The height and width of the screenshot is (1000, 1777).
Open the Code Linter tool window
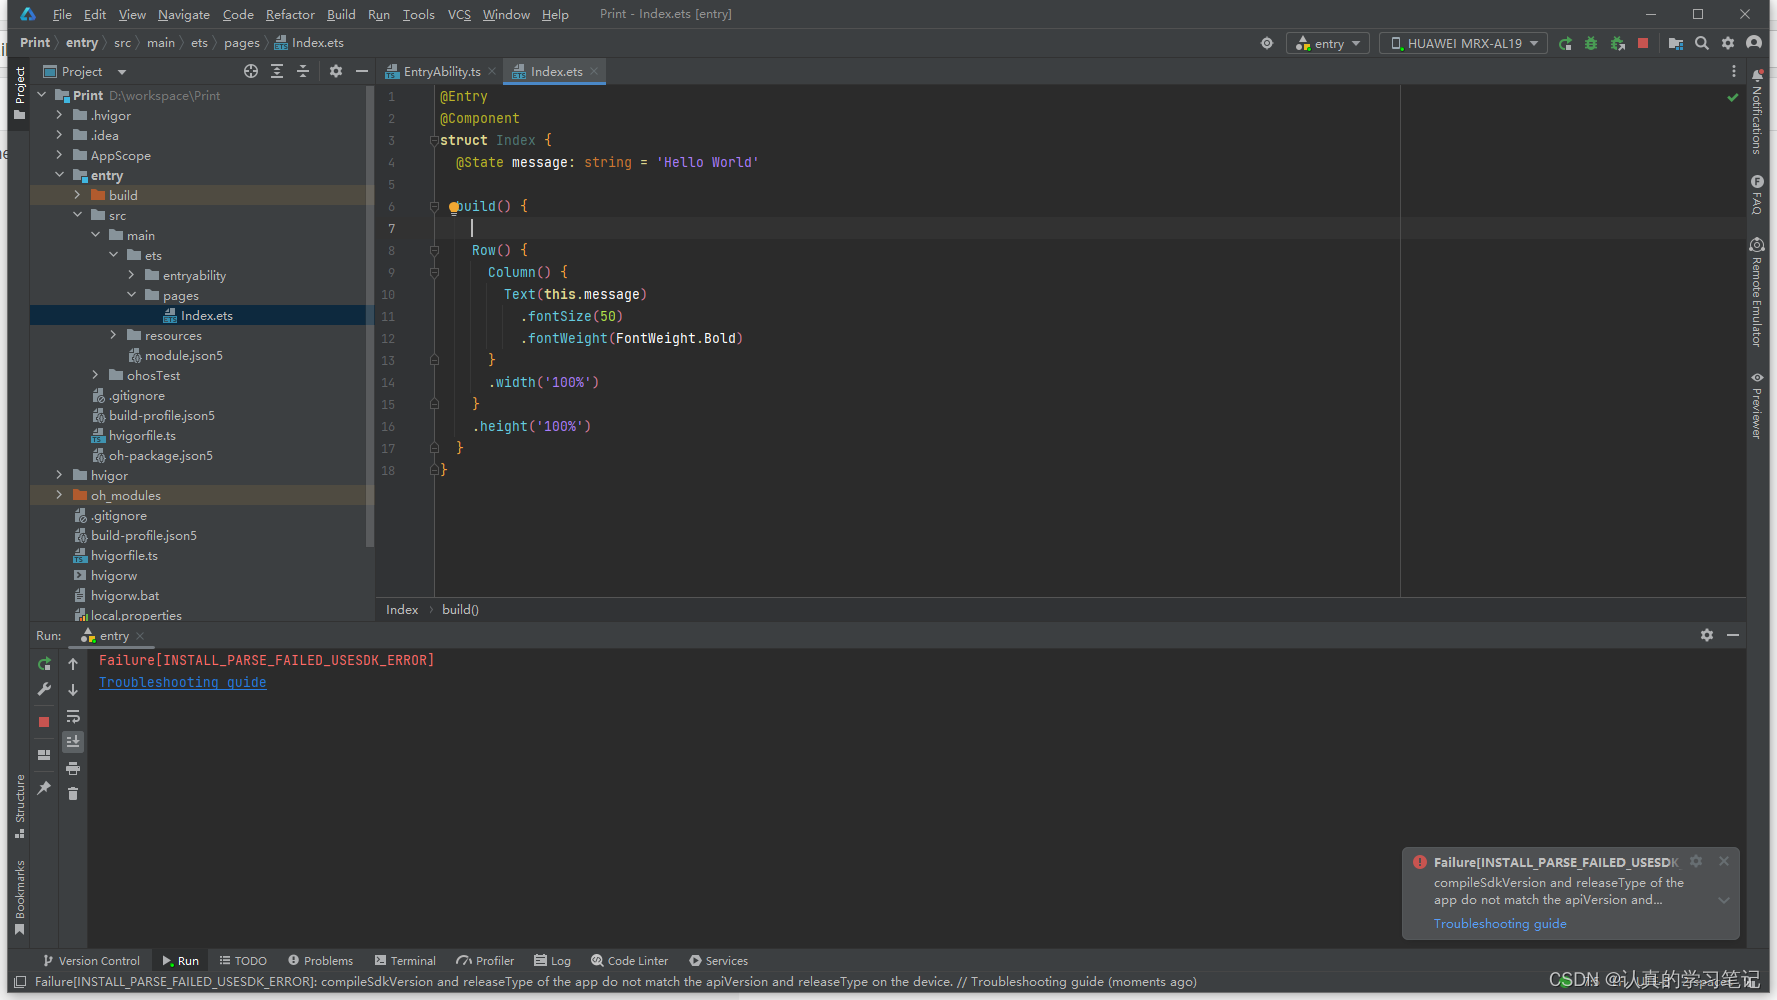[x=629, y=961]
